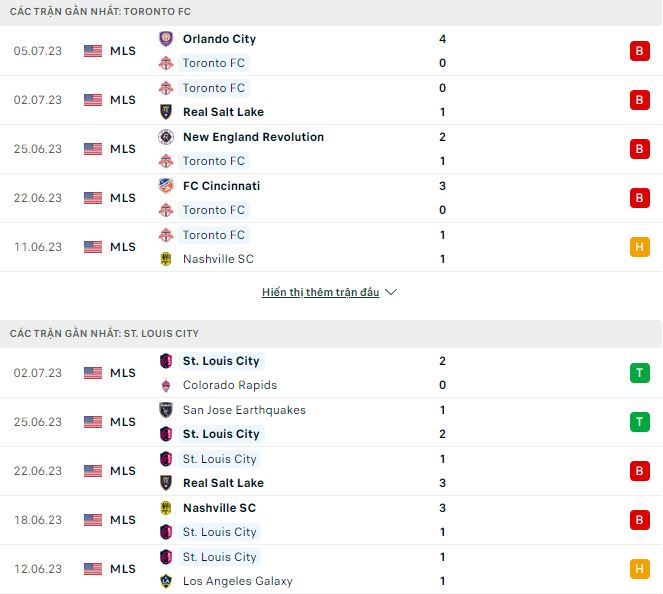Image resolution: width=663 pixels, height=594 pixels.
Task: Select the 'Các trận gần nhất: Toronto FC' header
Action: 101,11
